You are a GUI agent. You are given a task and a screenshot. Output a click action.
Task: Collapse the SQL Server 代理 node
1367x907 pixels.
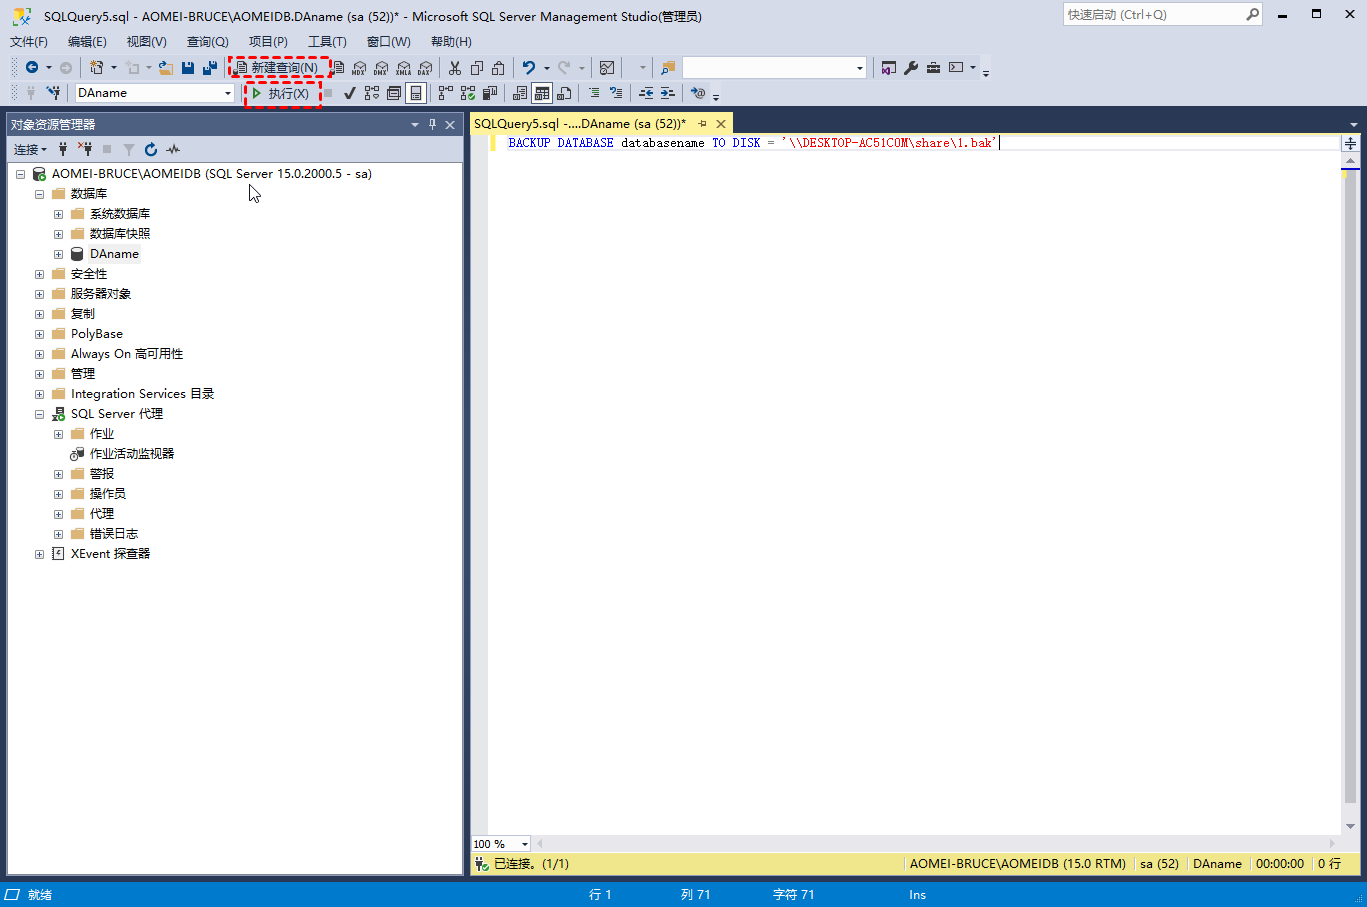[39, 414]
